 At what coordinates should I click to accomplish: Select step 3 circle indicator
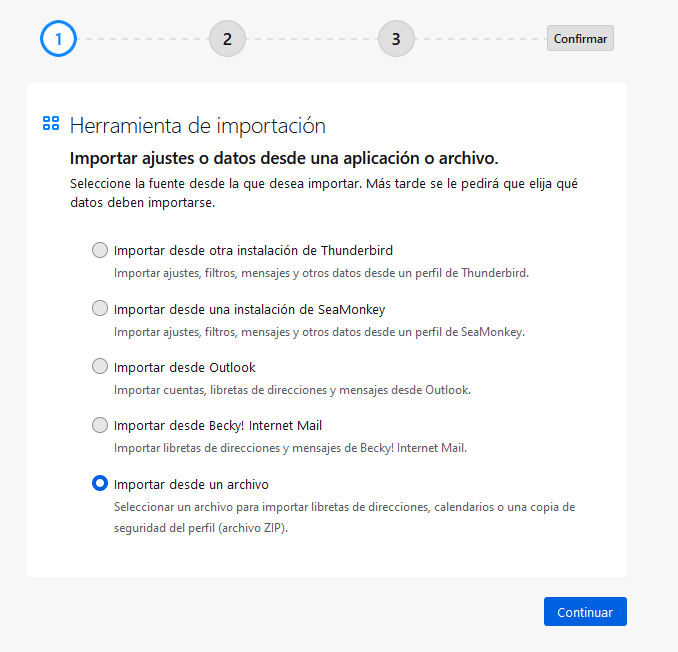point(396,39)
